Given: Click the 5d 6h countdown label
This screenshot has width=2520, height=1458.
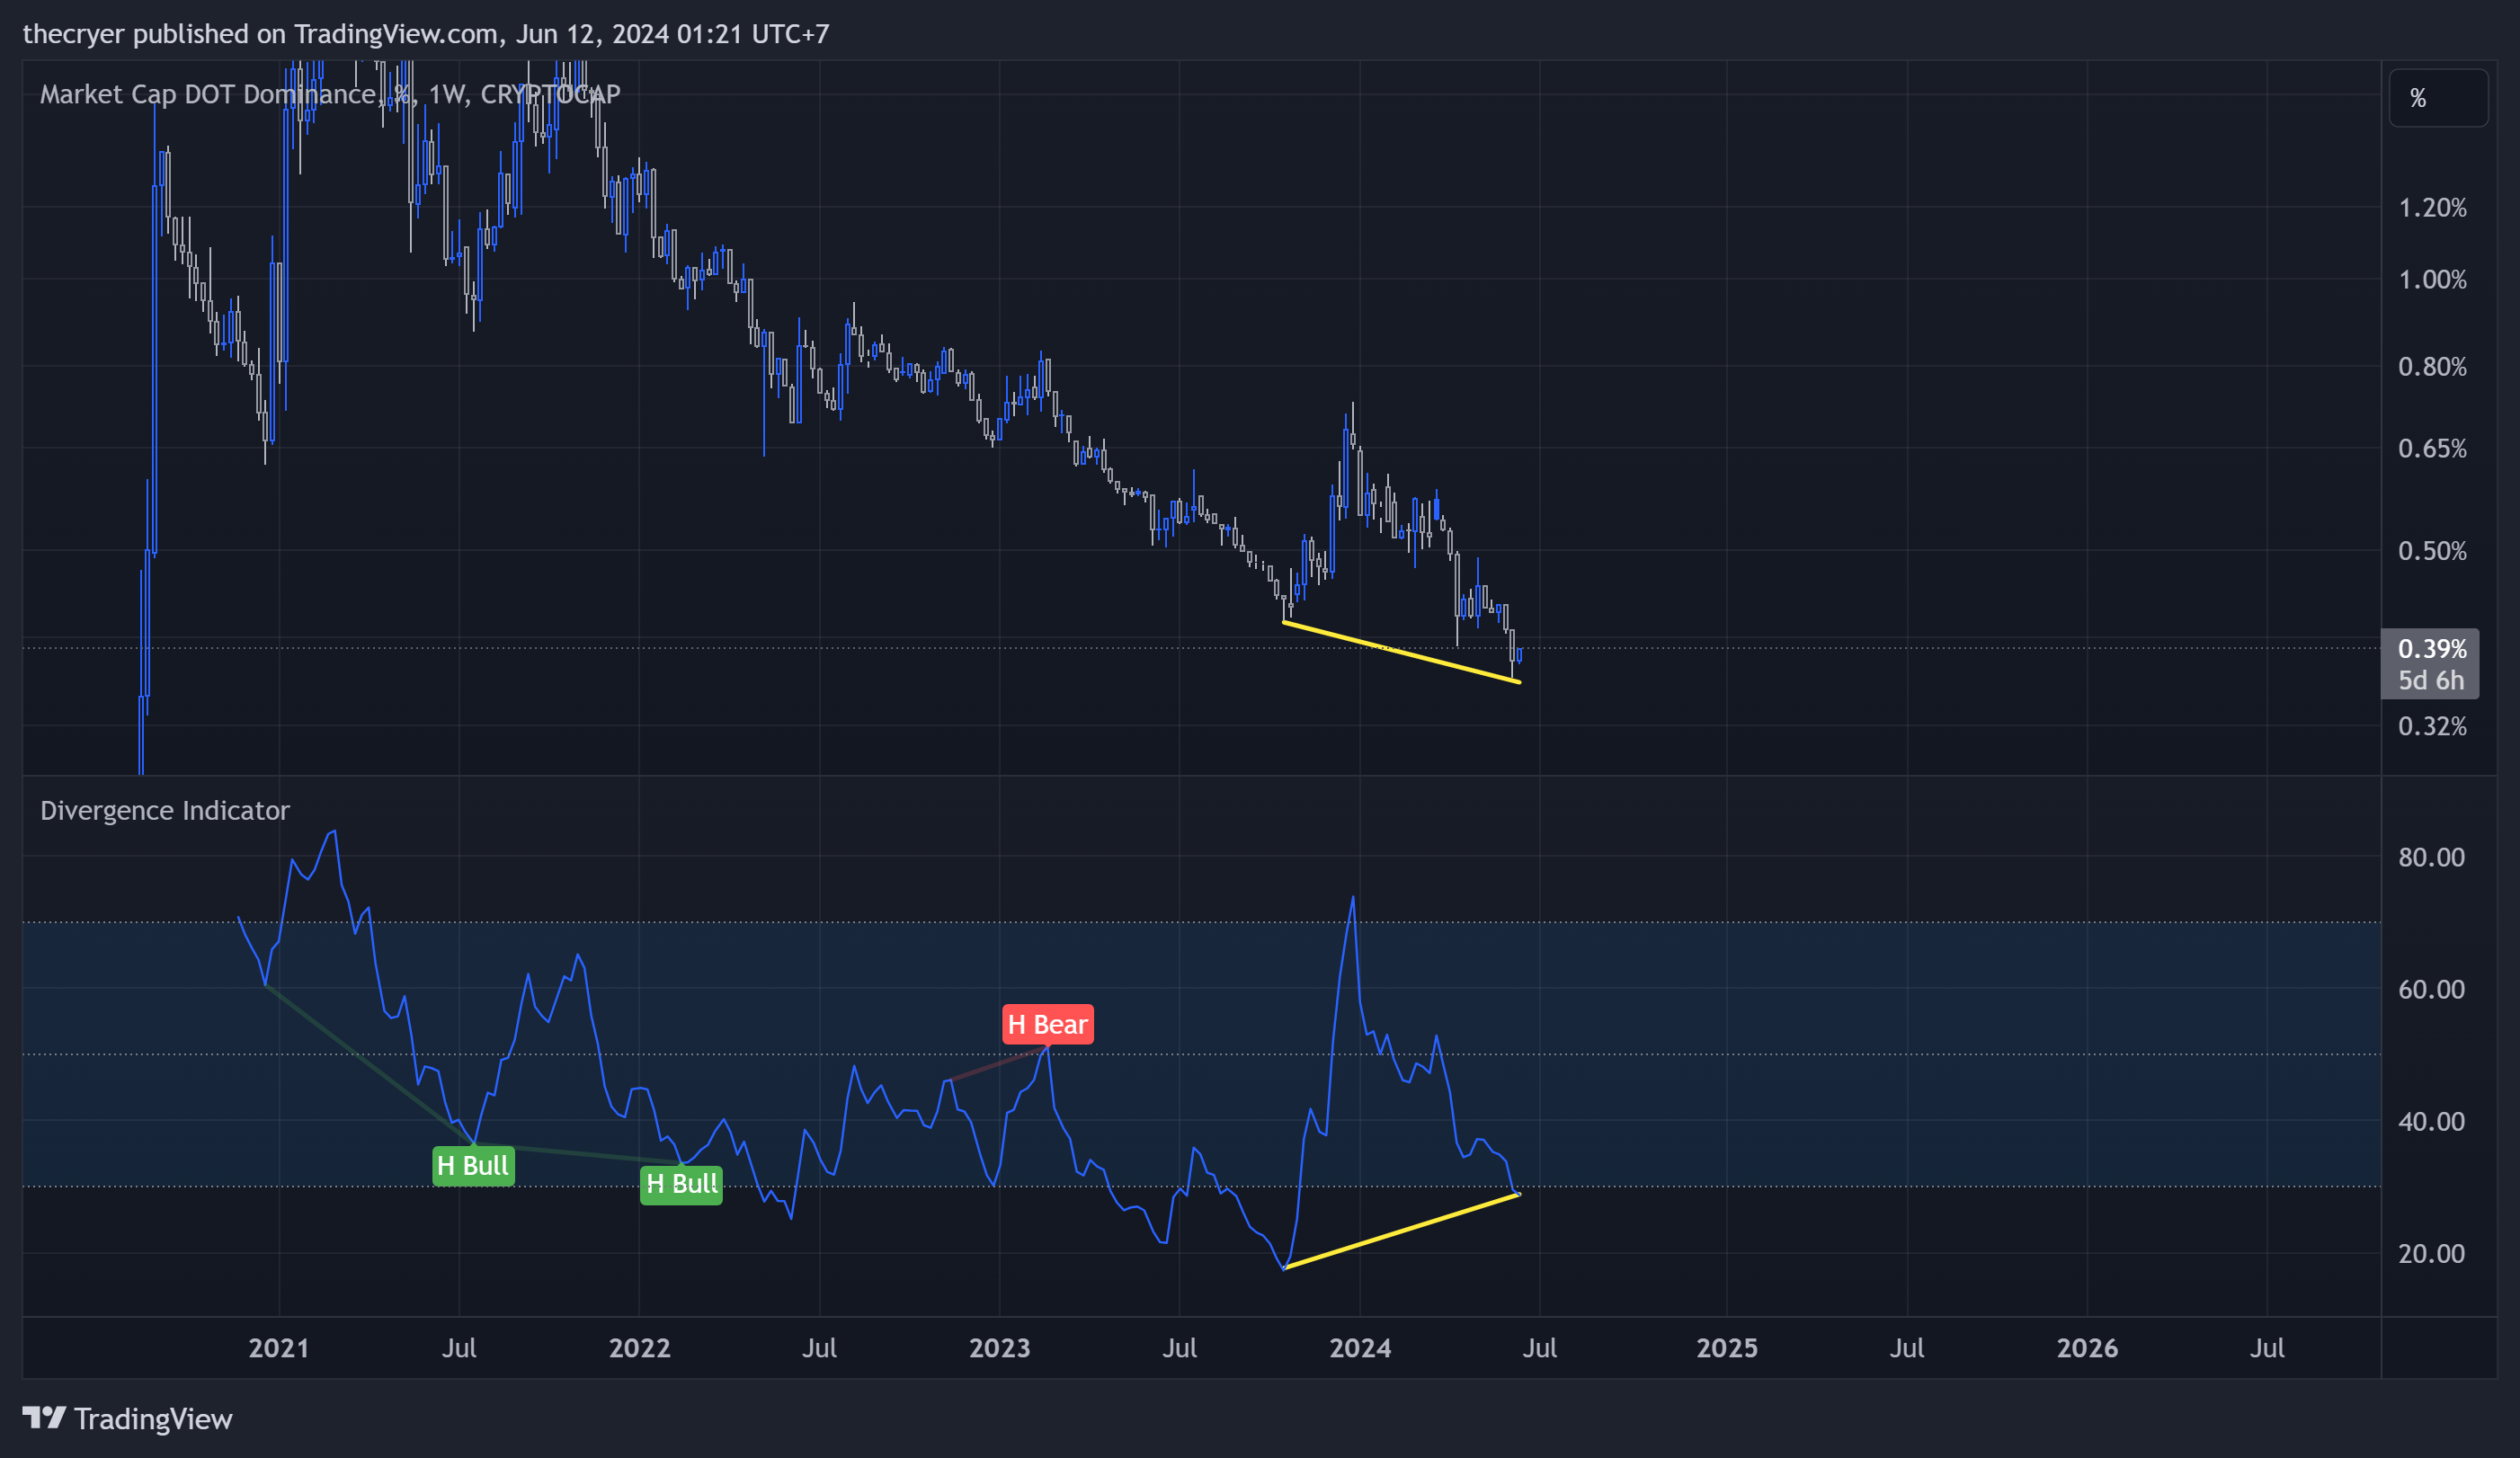Looking at the screenshot, I should [2431, 680].
